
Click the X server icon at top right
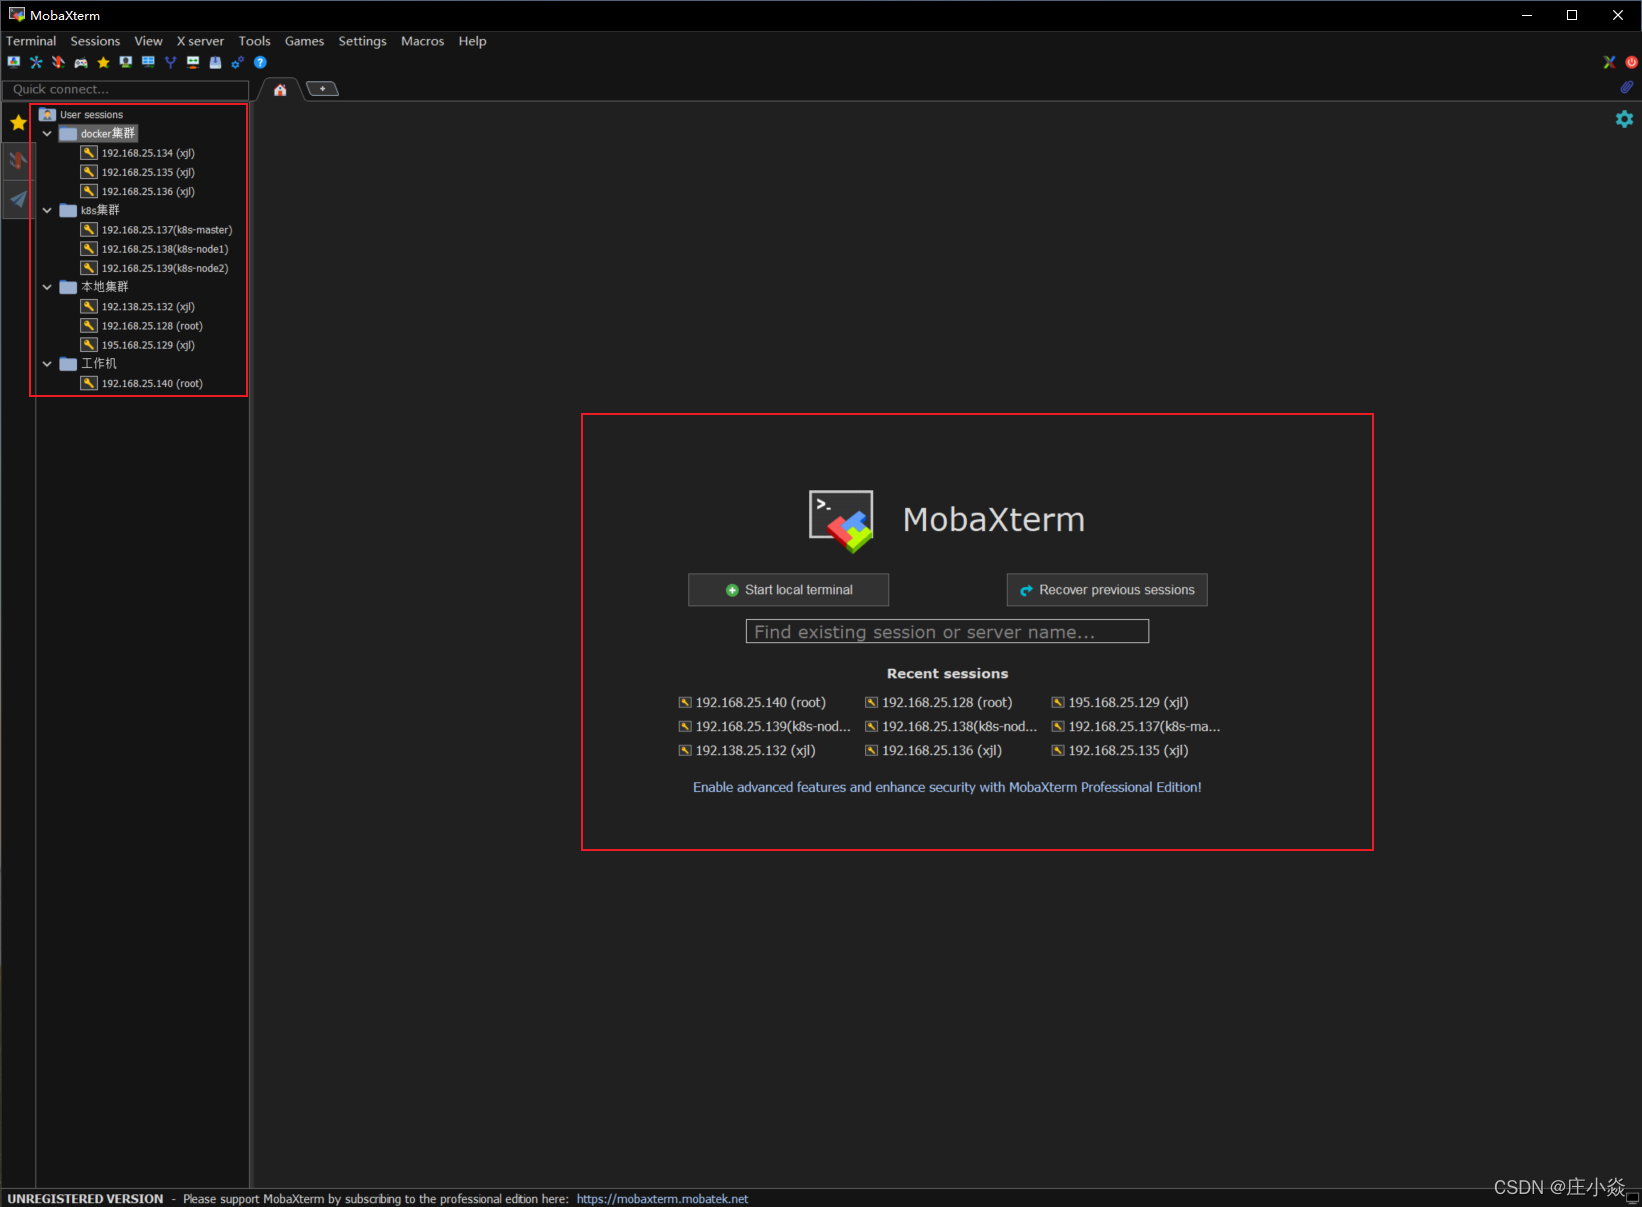[1609, 62]
